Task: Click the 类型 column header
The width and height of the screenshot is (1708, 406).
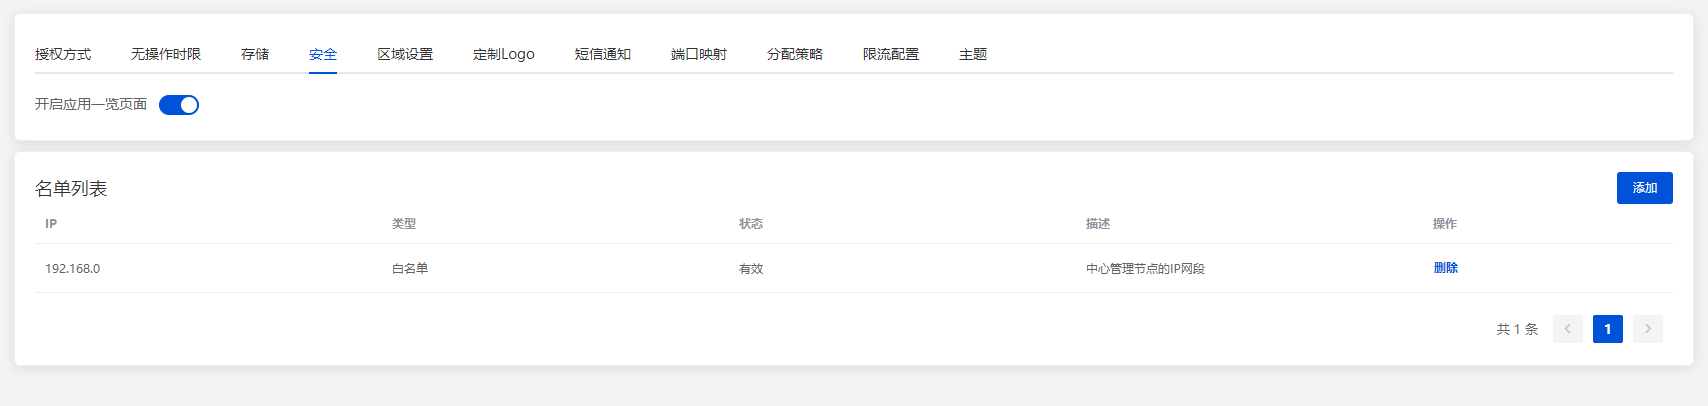Action: [404, 224]
